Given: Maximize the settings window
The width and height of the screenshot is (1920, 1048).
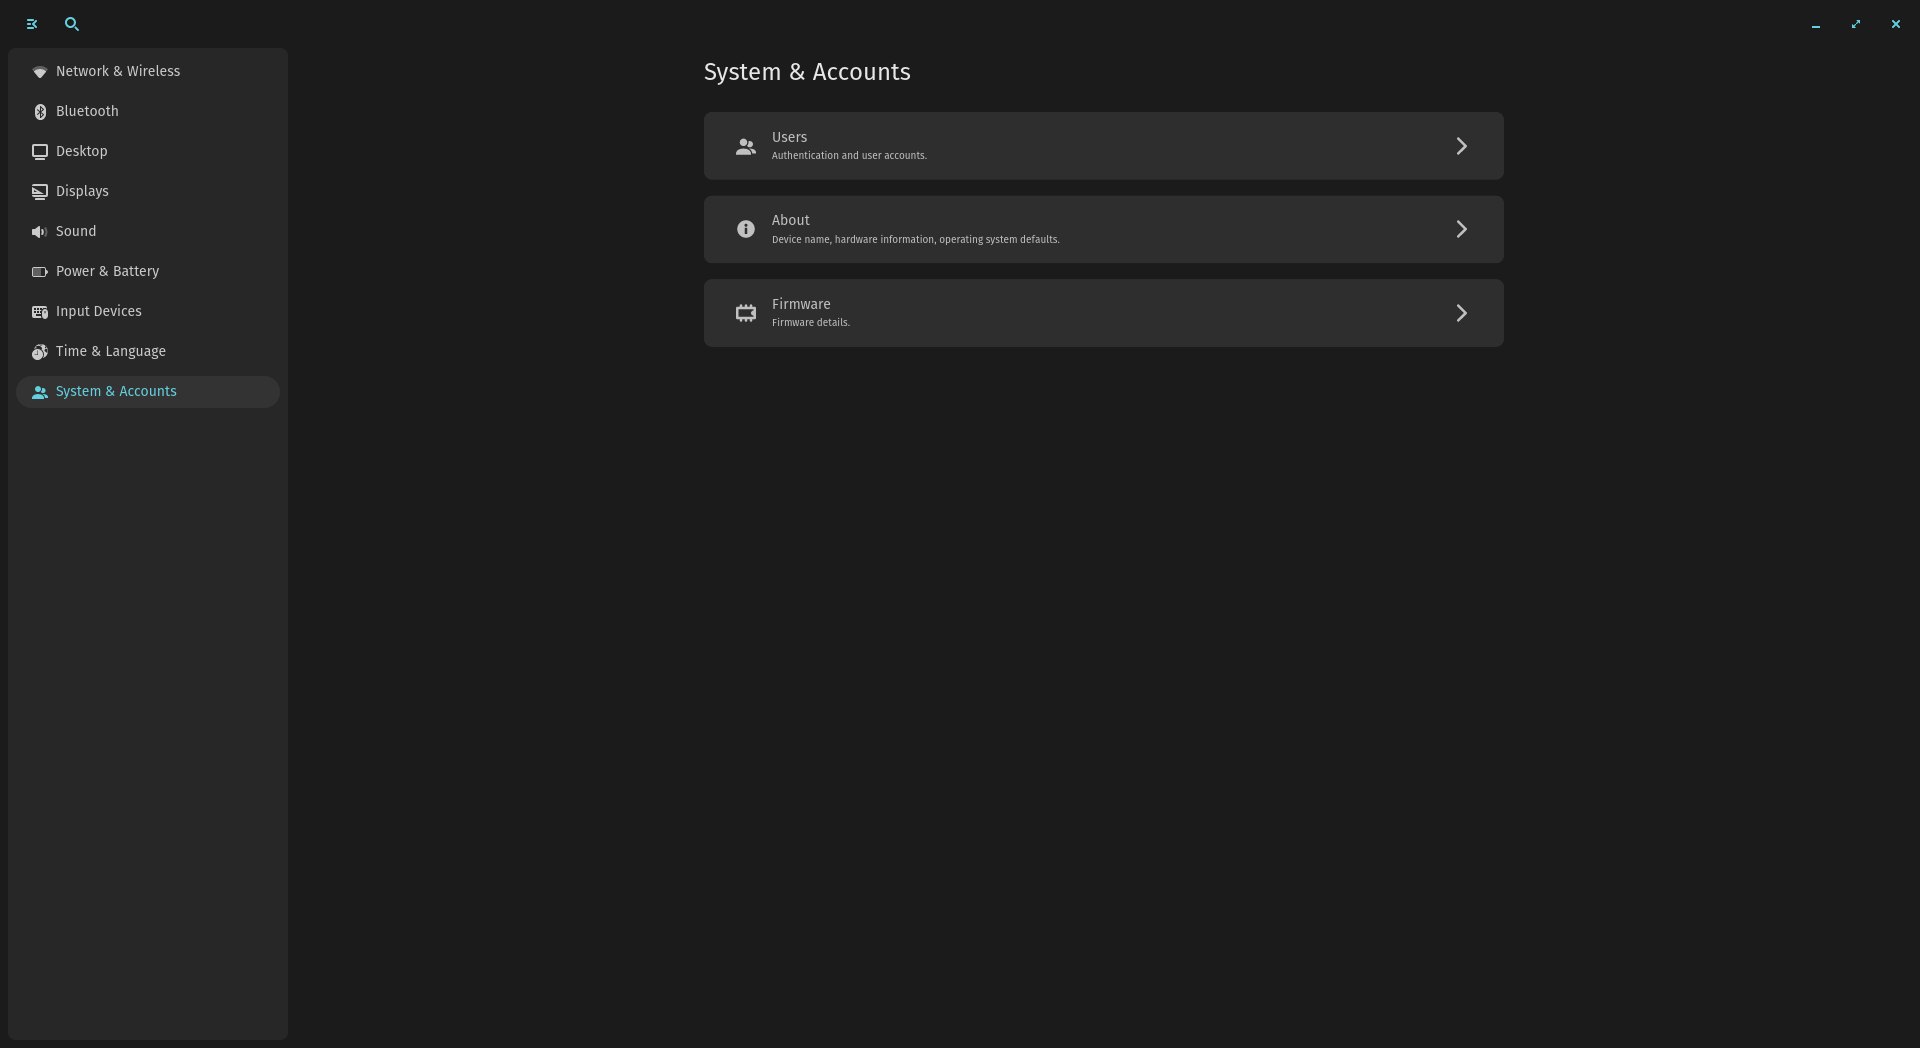Looking at the screenshot, I should 1855,24.
